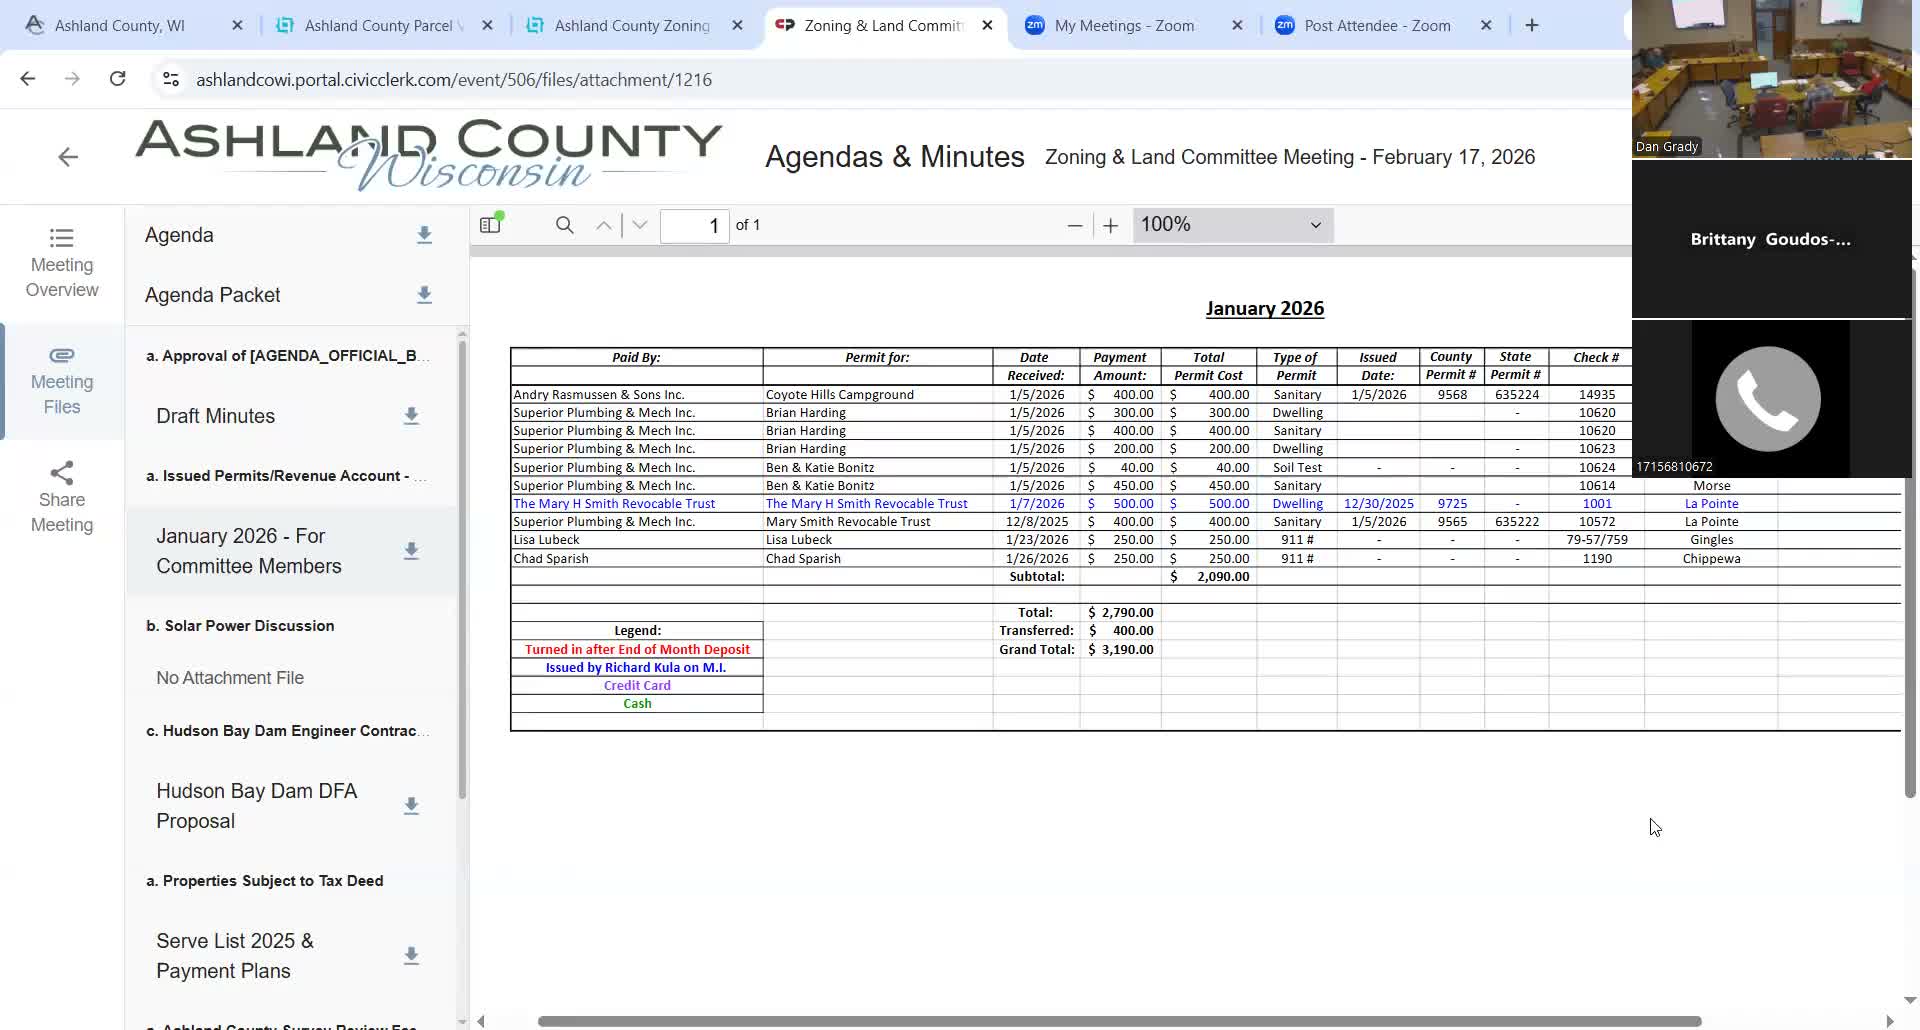
Task: Click the Ashland County Wisconsin logo
Action: (429, 155)
